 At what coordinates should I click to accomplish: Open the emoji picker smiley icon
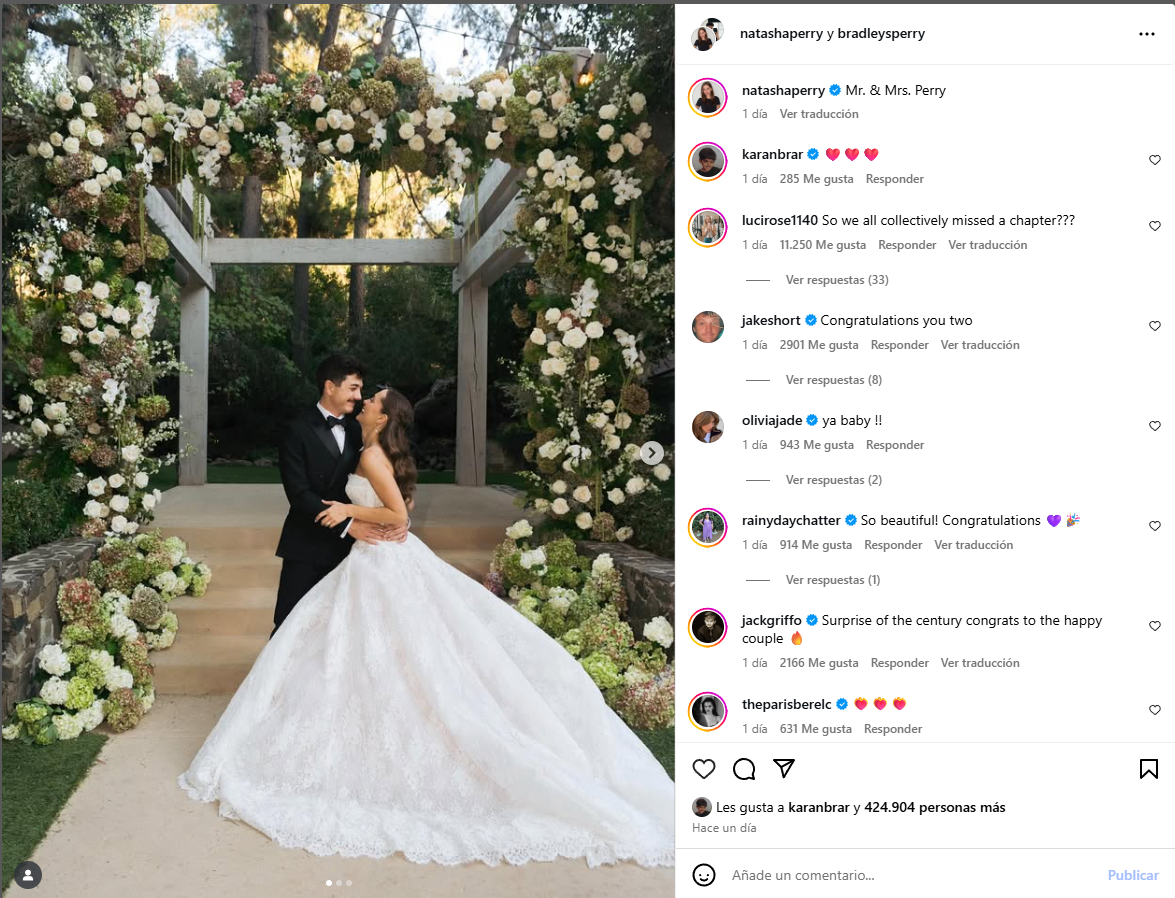tap(704, 875)
